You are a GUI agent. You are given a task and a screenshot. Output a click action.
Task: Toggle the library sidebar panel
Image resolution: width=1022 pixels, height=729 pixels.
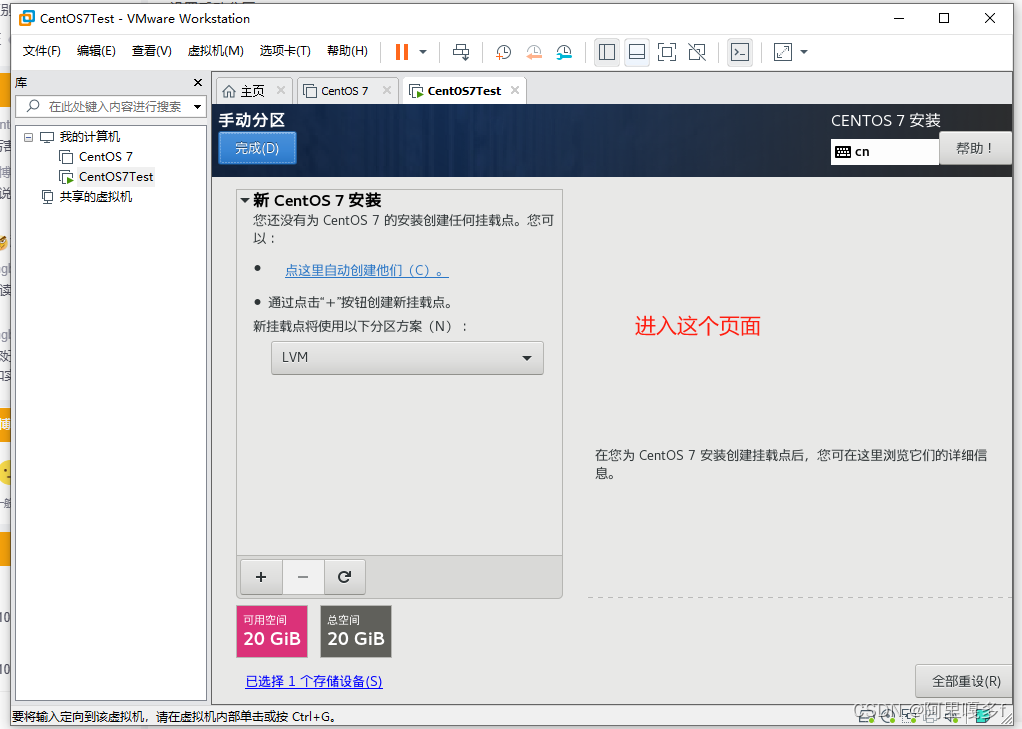tap(607, 51)
